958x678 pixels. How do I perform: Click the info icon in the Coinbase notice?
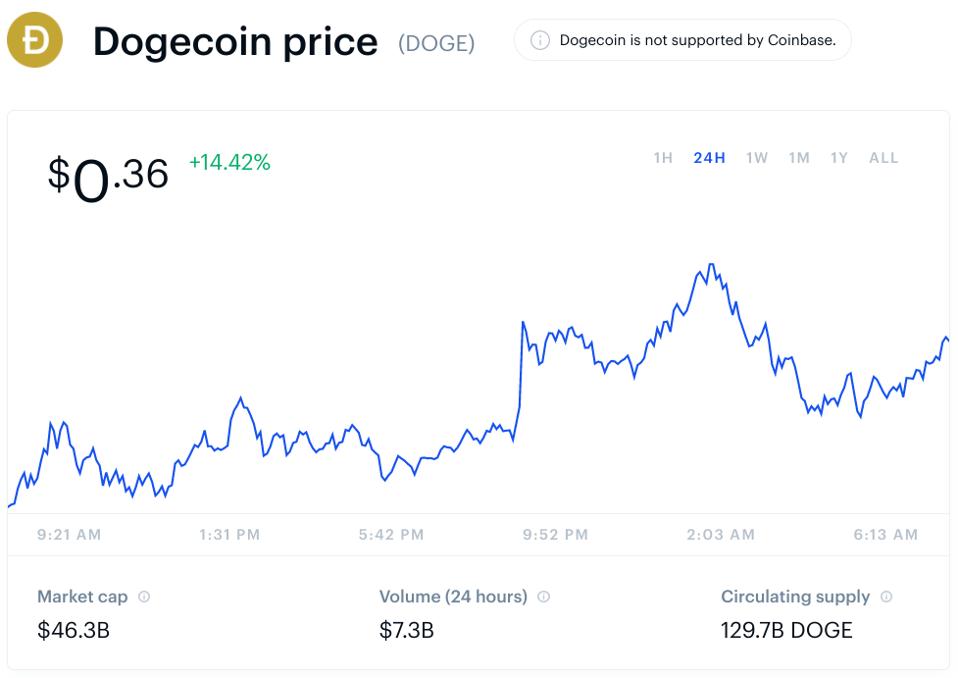click(541, 41)
